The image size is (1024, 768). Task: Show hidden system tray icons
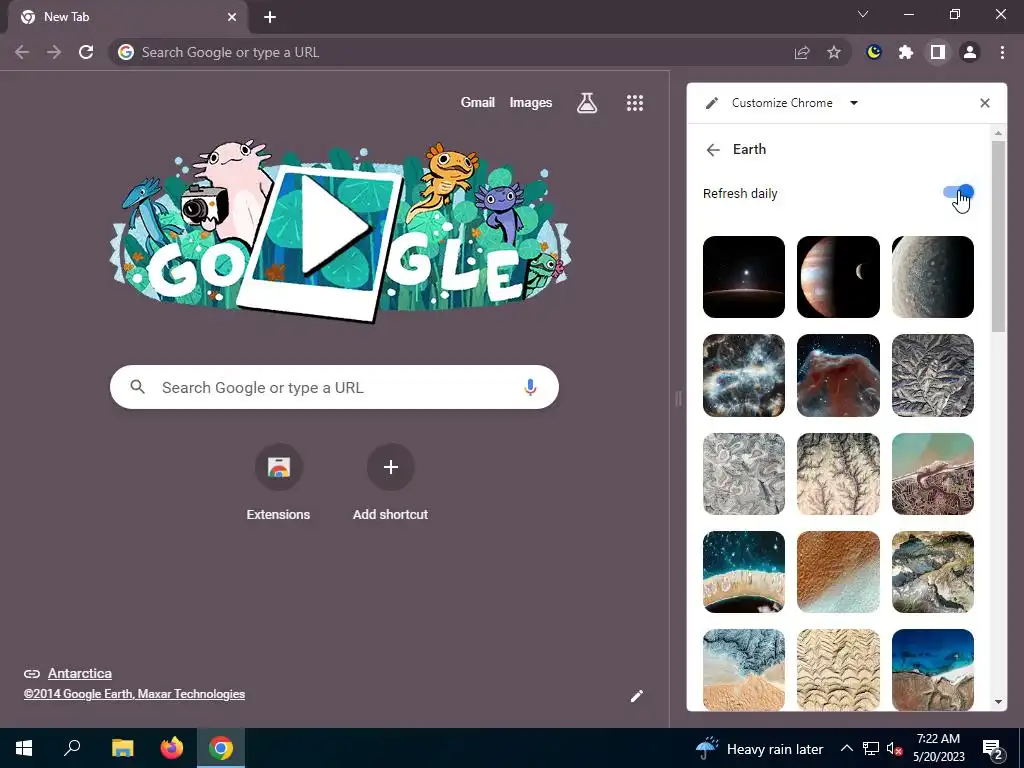[846, 748]
